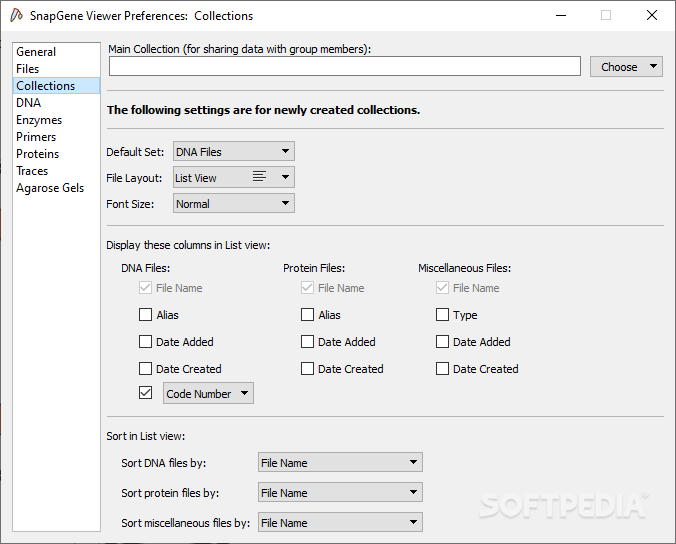Image resolution: width=676 pixels, height=544 pixels.
Task: Click disabled File Name checkbox under DNA Files
Action: click(x=145, y=288)
